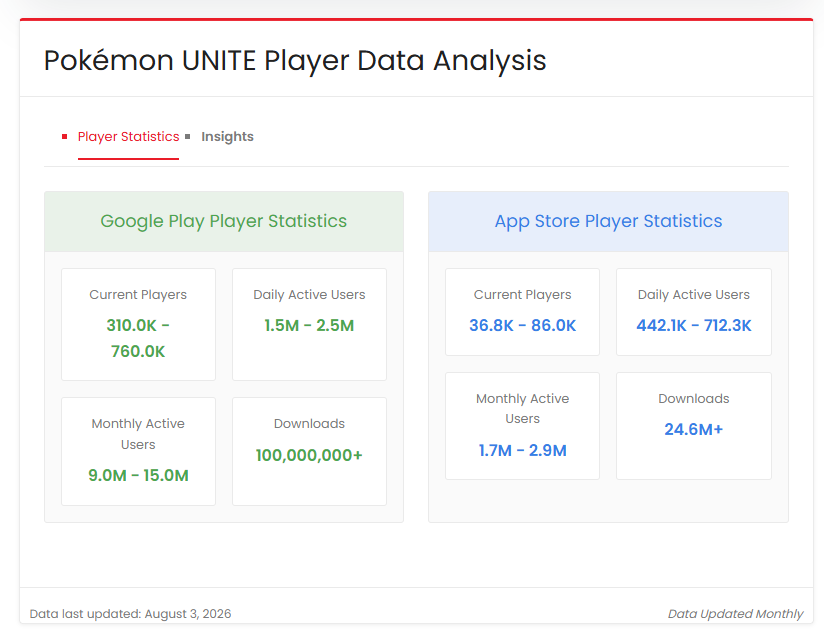This screenshot has height=629, width=824.
Task: Click the Data Updated Monthly note
Action: click(735, 614)
